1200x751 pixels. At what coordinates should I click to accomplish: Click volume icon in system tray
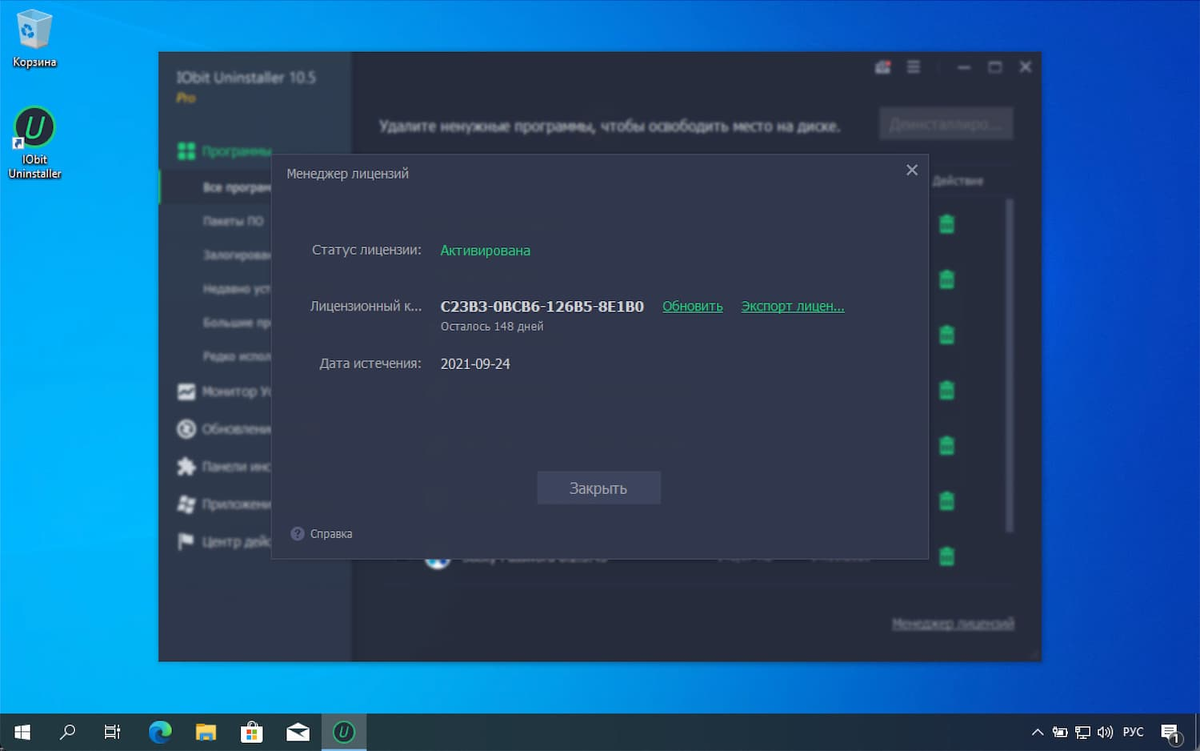1105,732
